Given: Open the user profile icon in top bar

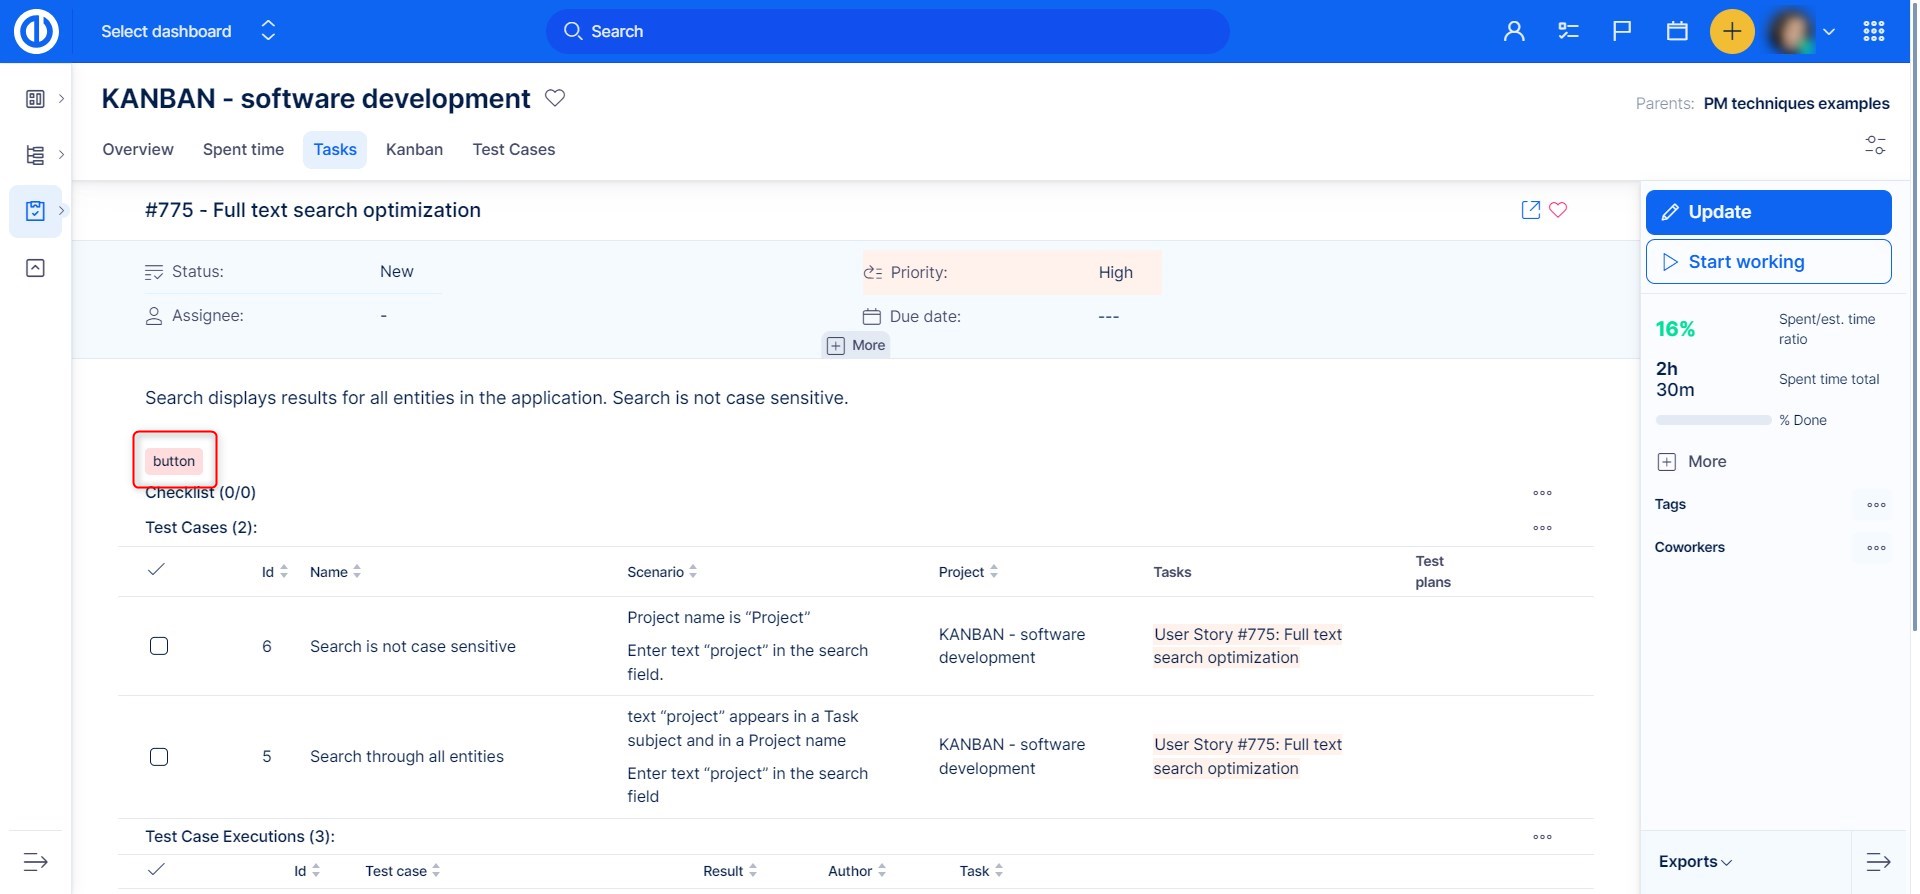Looking at the screenshot, I should pos(1514,31).
